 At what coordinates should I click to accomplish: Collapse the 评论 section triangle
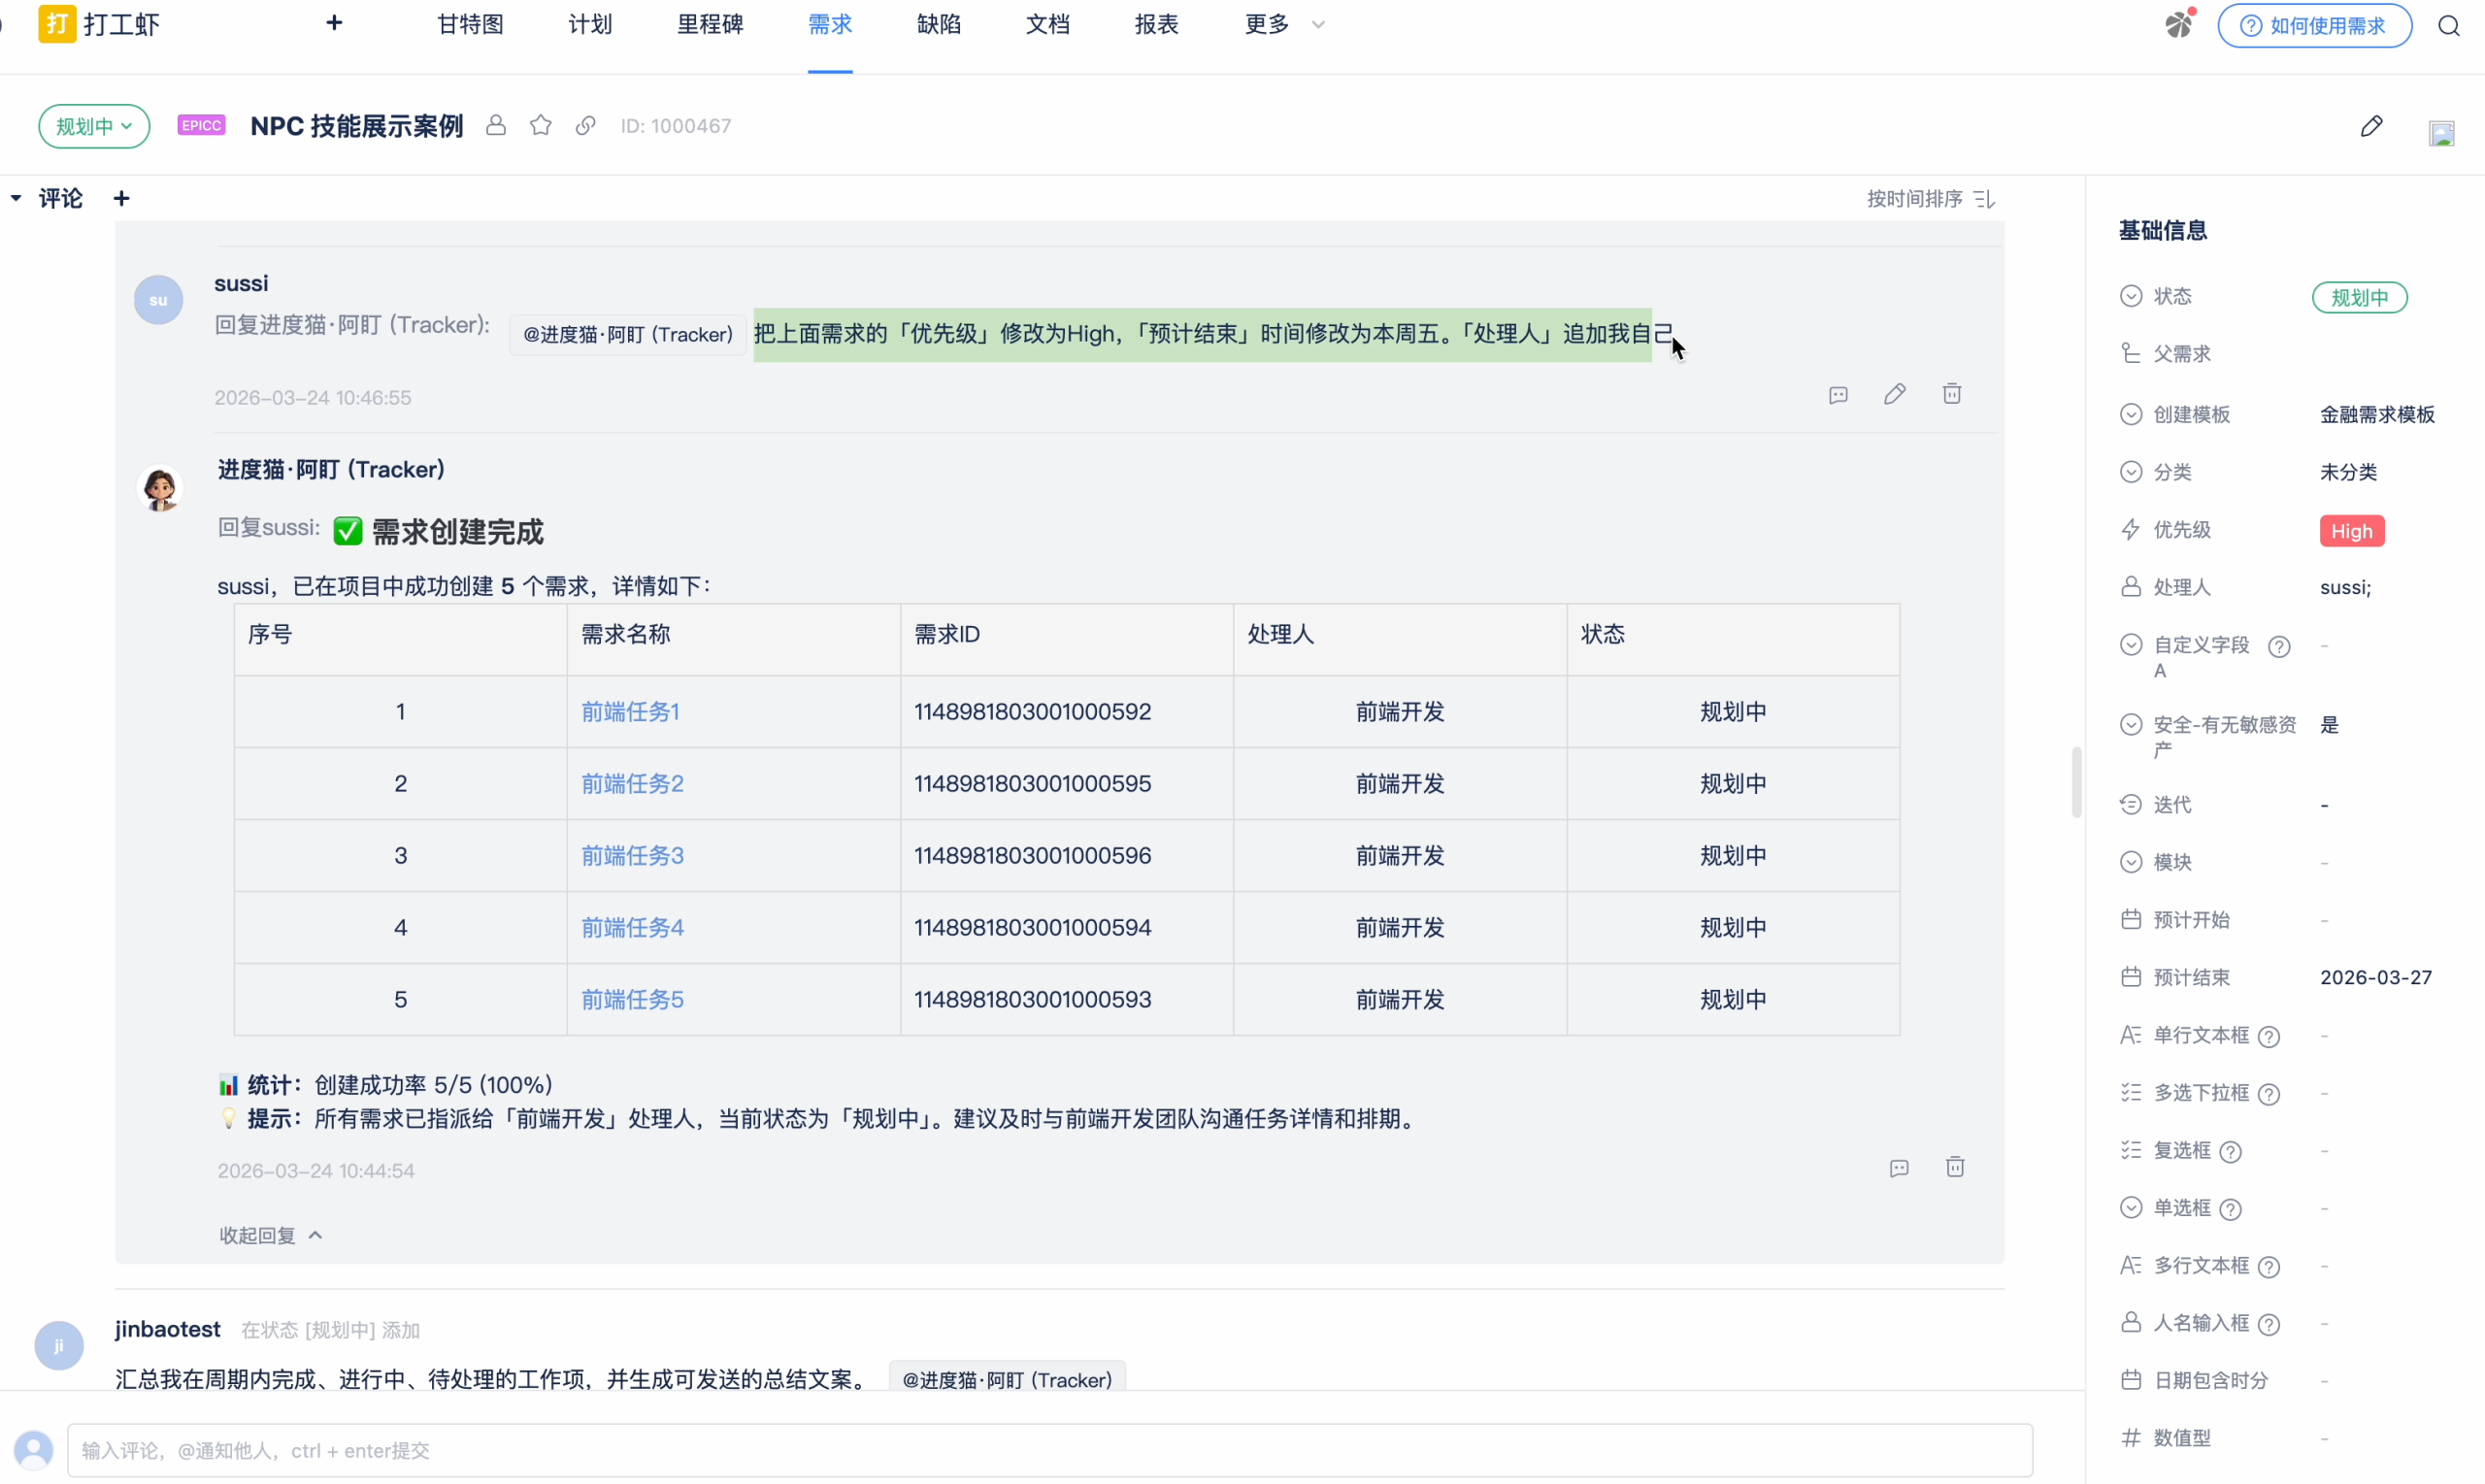[16, 198]
